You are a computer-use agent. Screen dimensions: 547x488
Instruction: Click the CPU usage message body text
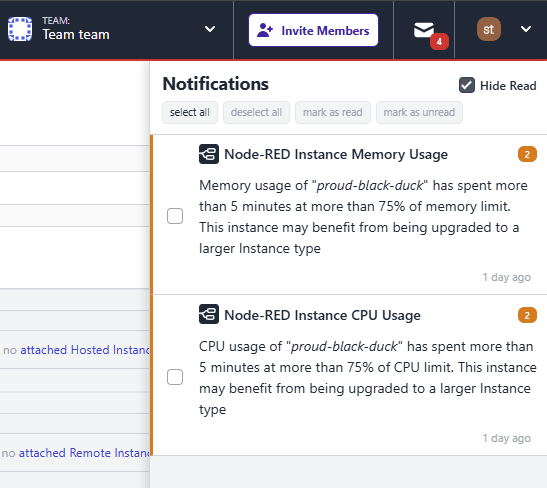(x=368, y=378)
